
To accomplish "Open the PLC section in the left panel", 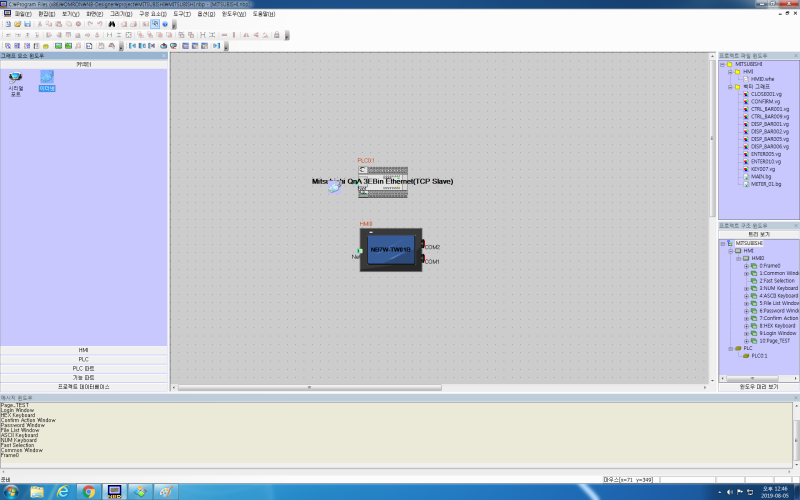I will (x=84, y=359).
